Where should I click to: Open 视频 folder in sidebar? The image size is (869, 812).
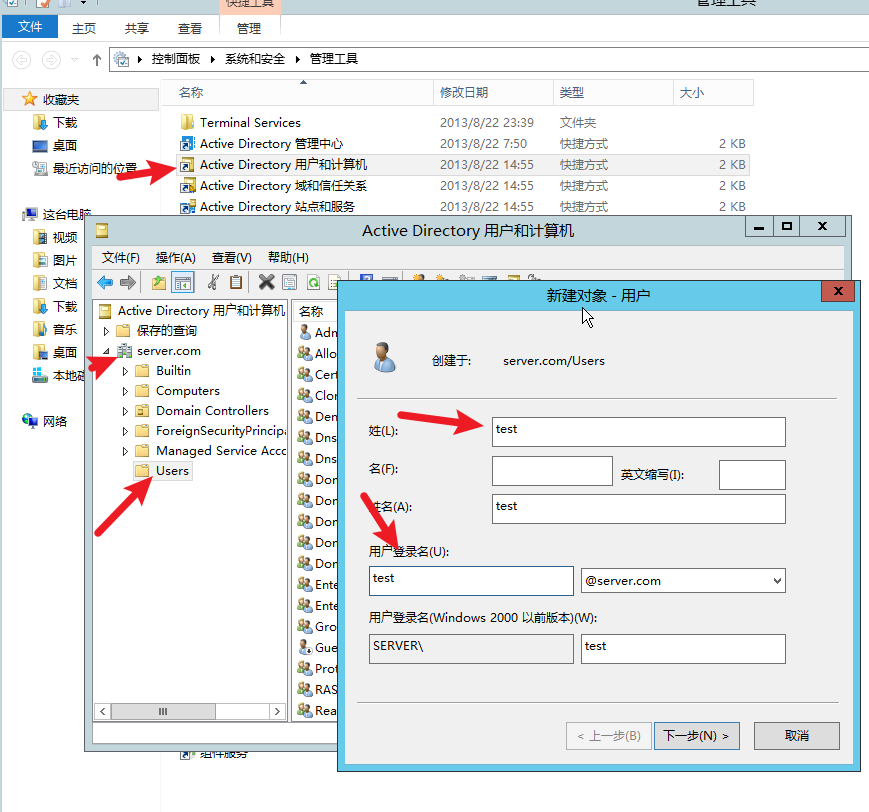(x=55, y=237)
